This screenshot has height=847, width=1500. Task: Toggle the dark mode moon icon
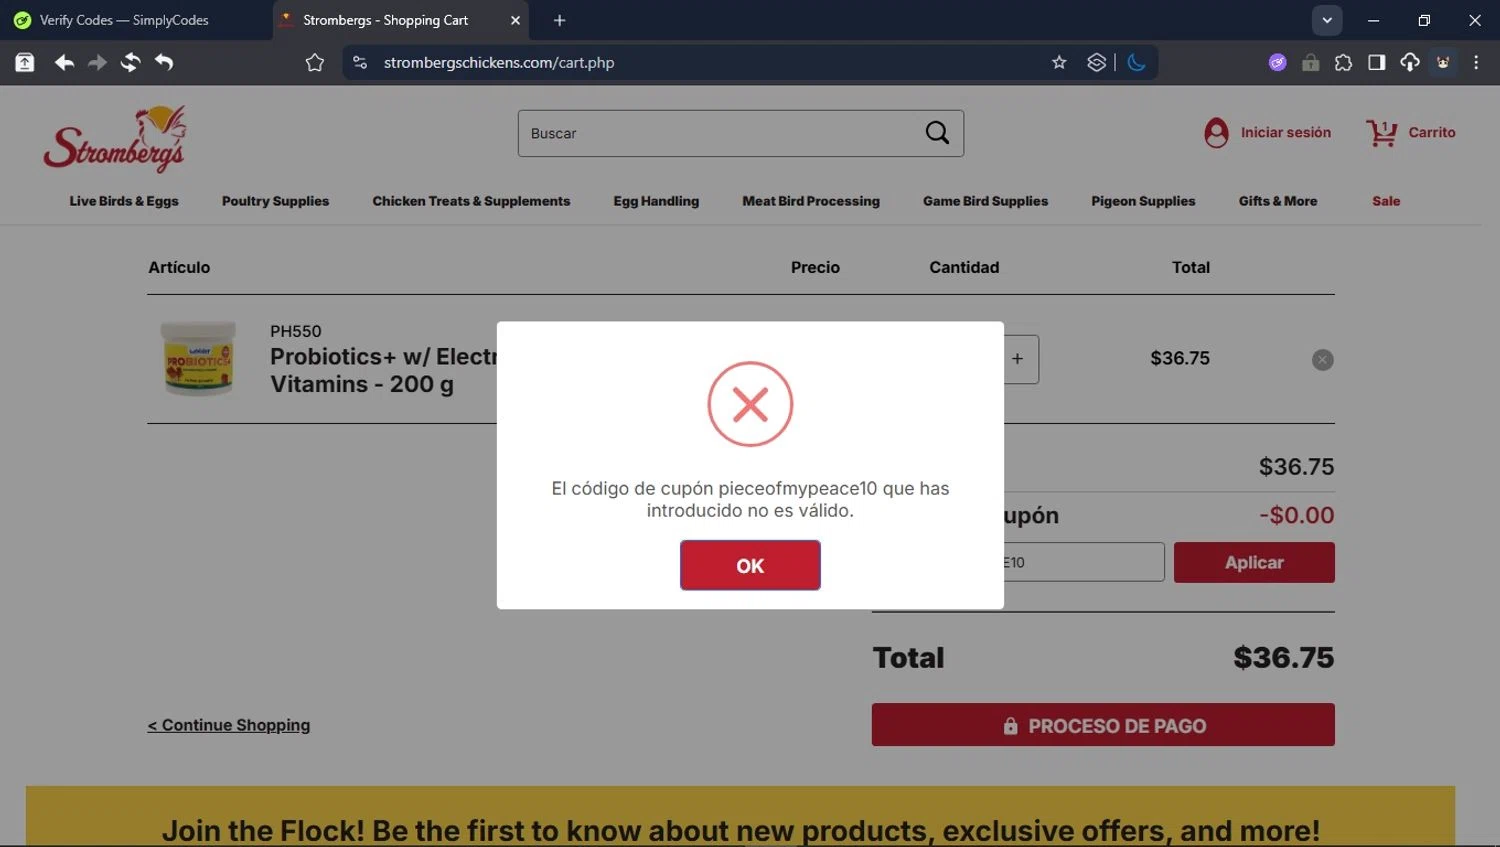1136,62
